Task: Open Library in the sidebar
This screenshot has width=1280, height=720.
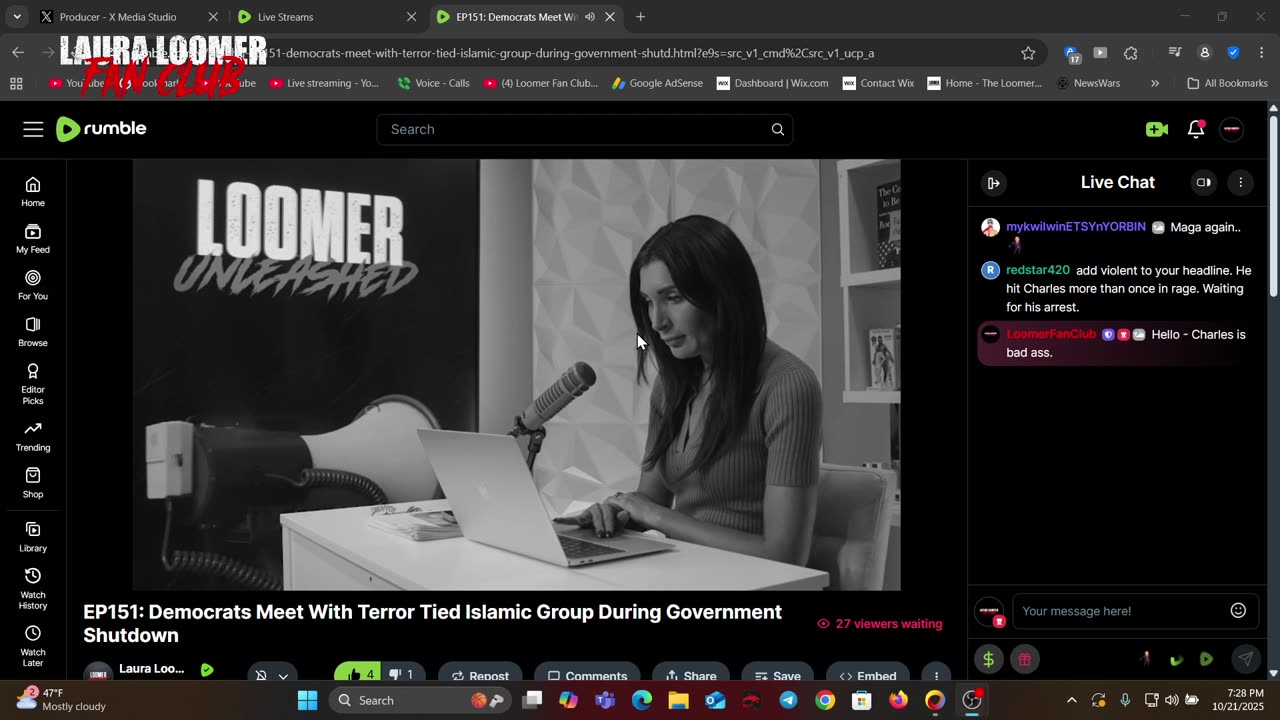Action: (x=33, y=537)
